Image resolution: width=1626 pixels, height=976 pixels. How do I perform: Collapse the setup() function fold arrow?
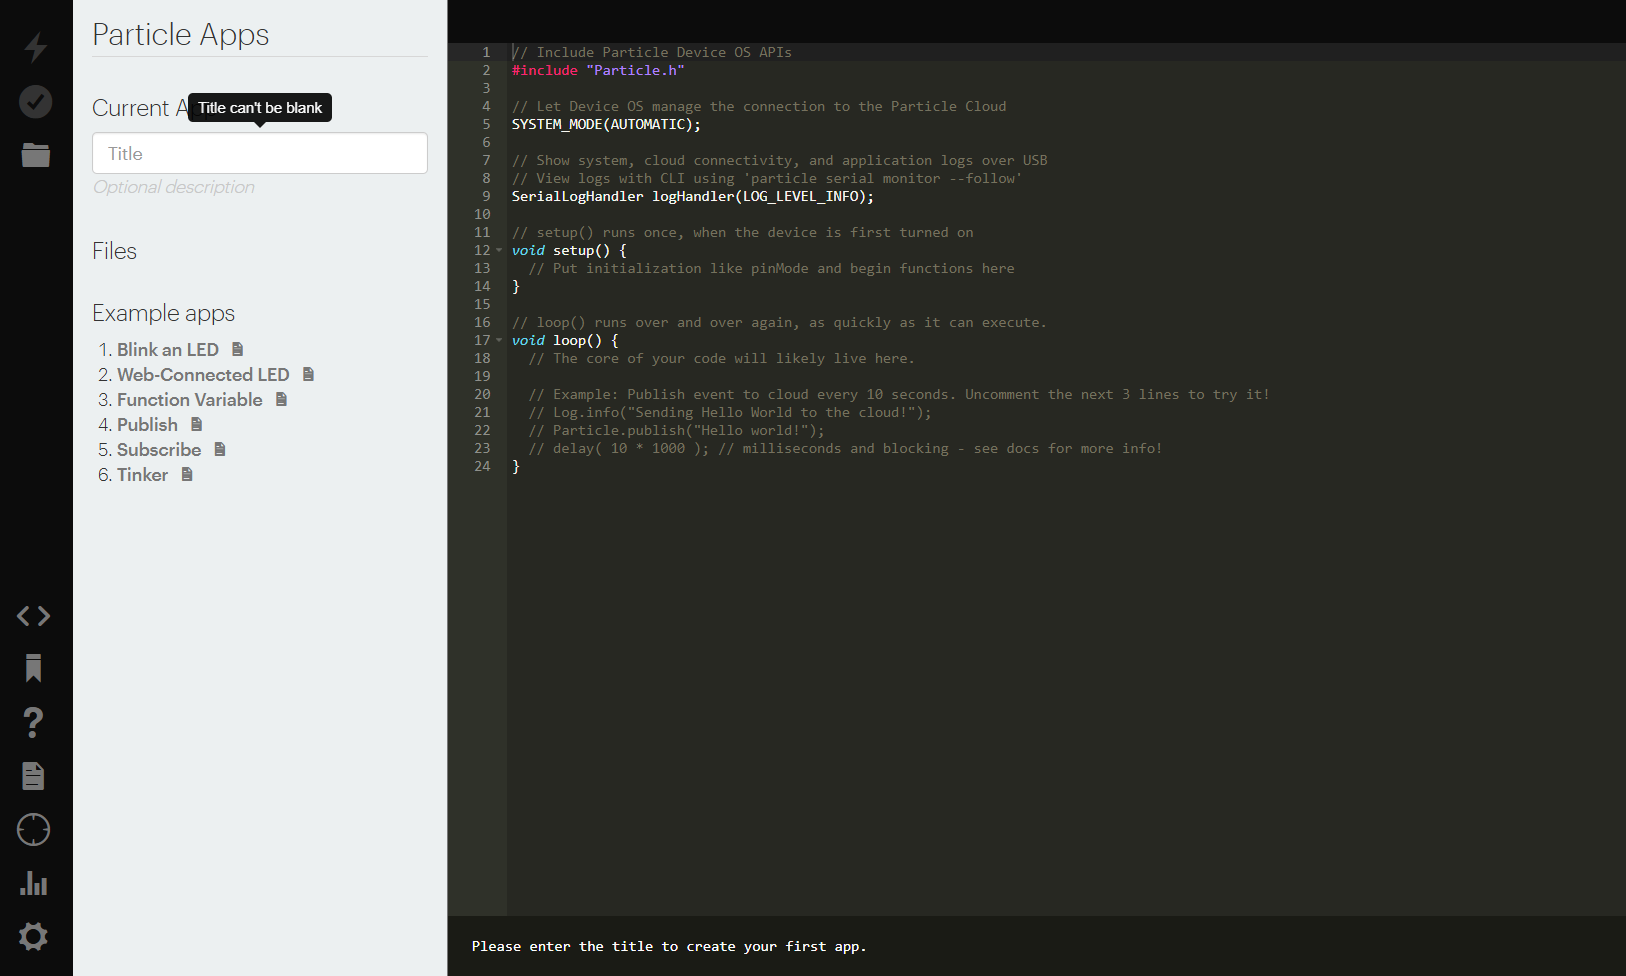pos(499,250)
